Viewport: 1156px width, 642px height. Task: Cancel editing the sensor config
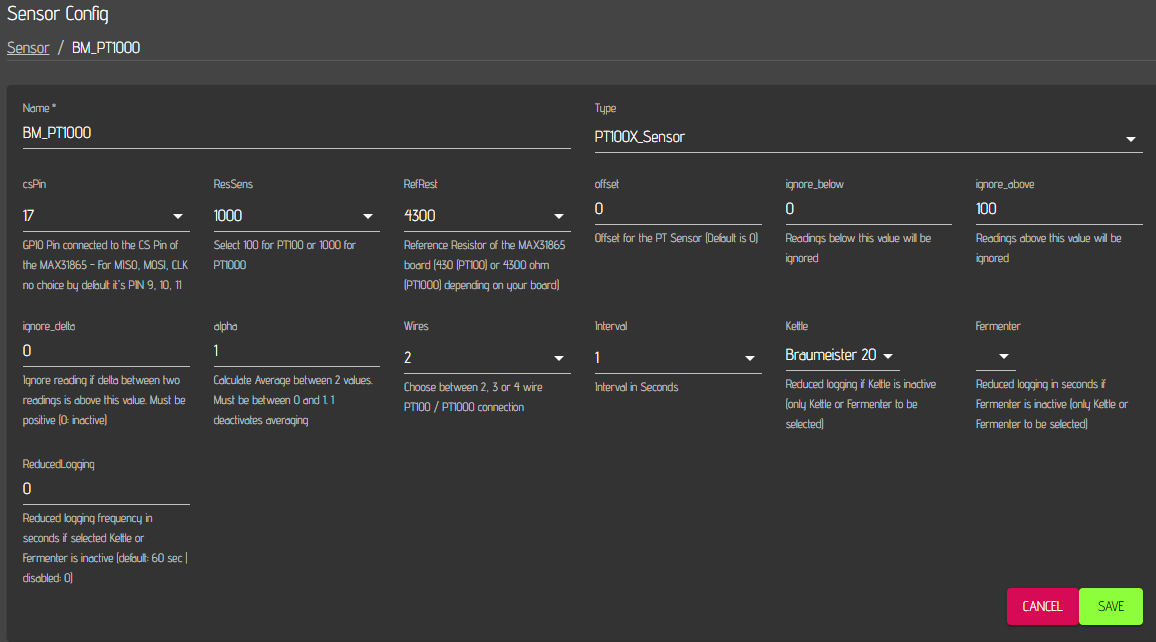tap(1042, 606)
